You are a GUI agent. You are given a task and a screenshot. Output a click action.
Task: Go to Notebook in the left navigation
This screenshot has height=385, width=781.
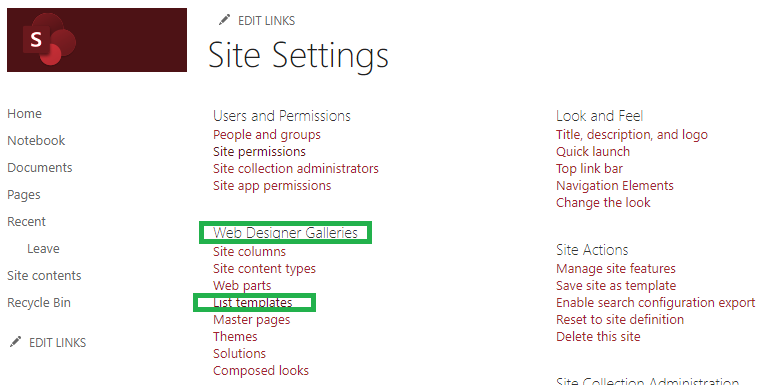(36, 140)
